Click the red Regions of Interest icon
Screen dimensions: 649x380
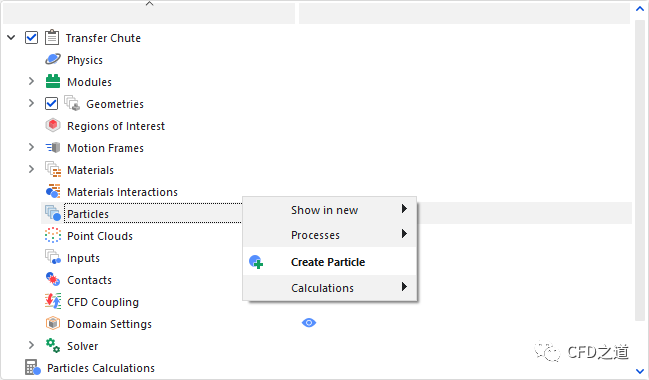click(53, 125)
